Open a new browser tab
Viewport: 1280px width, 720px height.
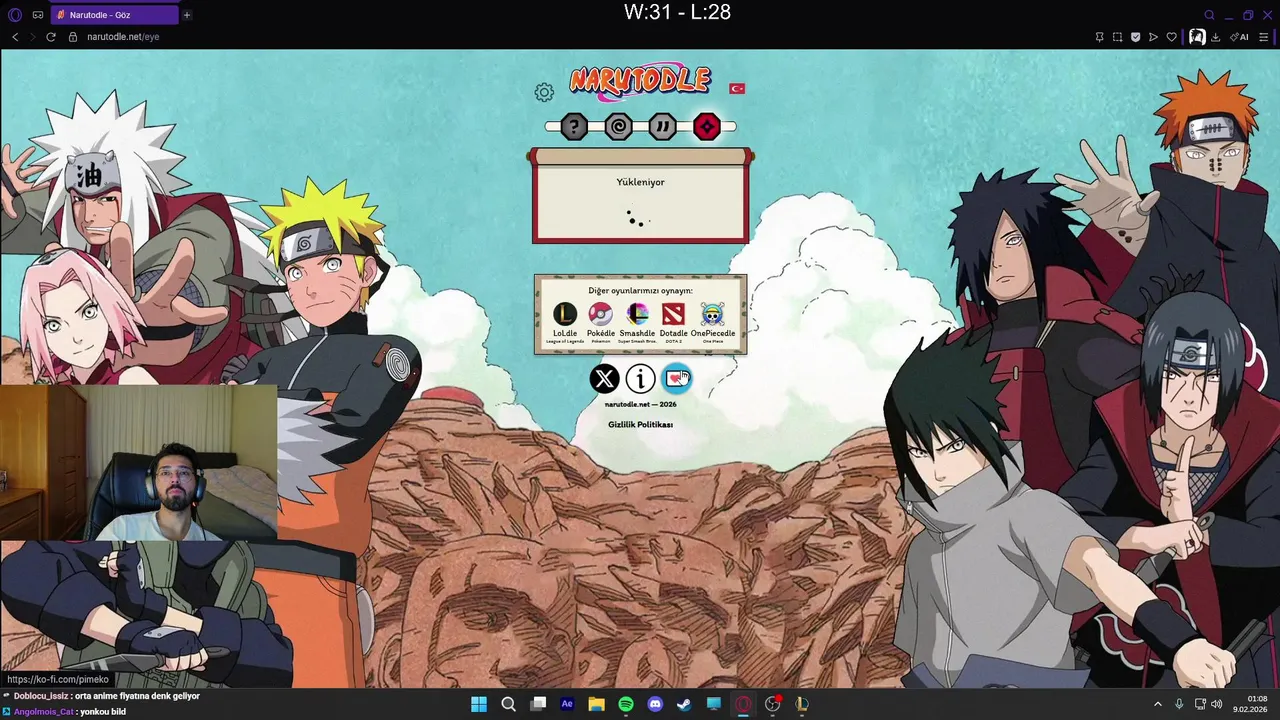[186, 15]
